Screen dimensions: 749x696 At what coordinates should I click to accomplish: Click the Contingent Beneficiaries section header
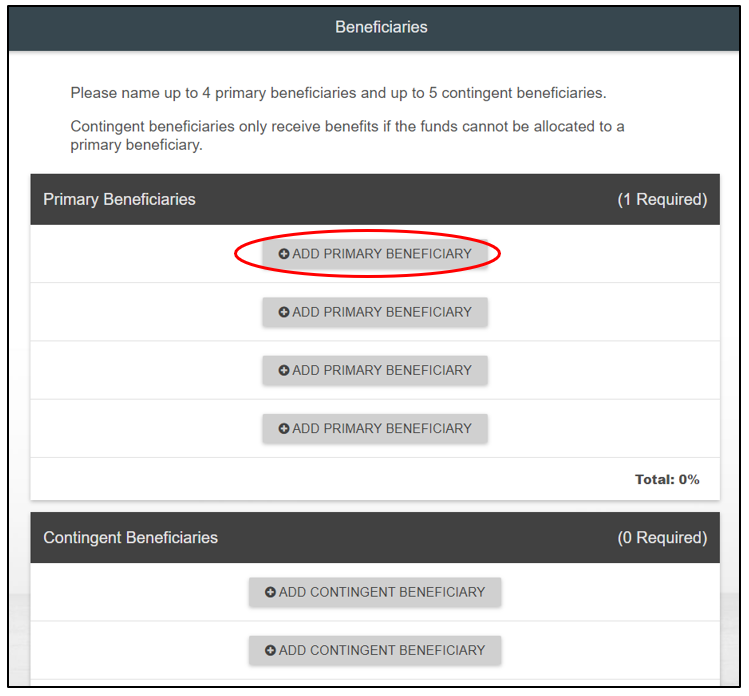click(x=131, y=537)
